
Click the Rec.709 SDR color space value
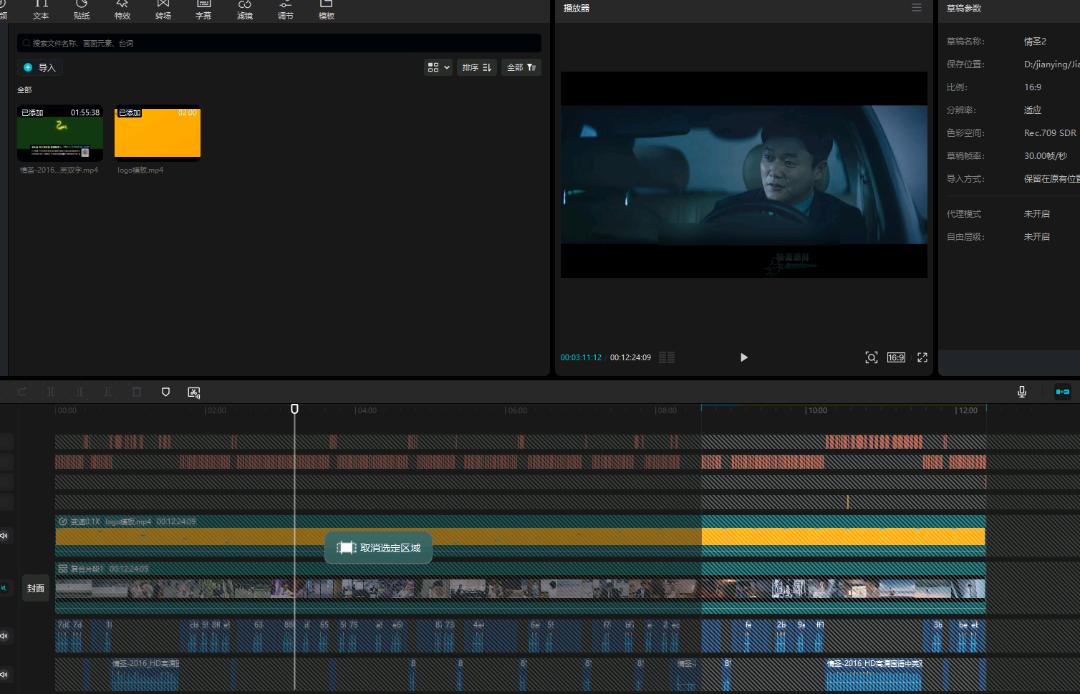click(1050, 133)
